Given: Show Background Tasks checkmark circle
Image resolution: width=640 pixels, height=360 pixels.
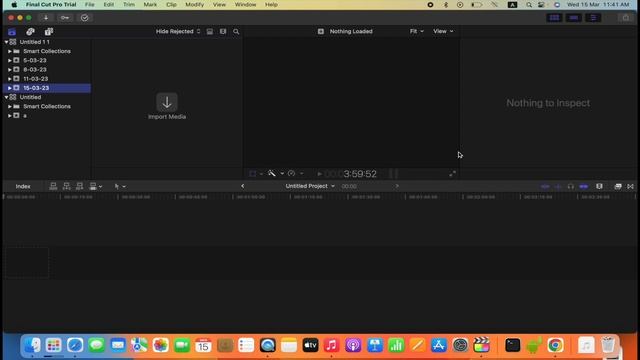Looking at the screenshot, I should click(x=84, y=18).
